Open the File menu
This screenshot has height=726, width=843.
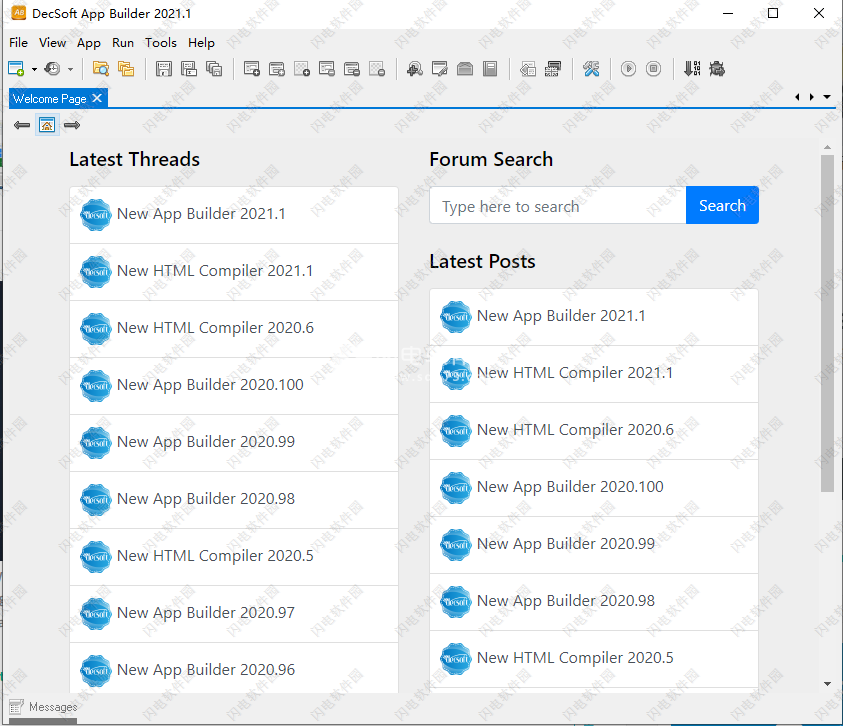tap(18, 42)
